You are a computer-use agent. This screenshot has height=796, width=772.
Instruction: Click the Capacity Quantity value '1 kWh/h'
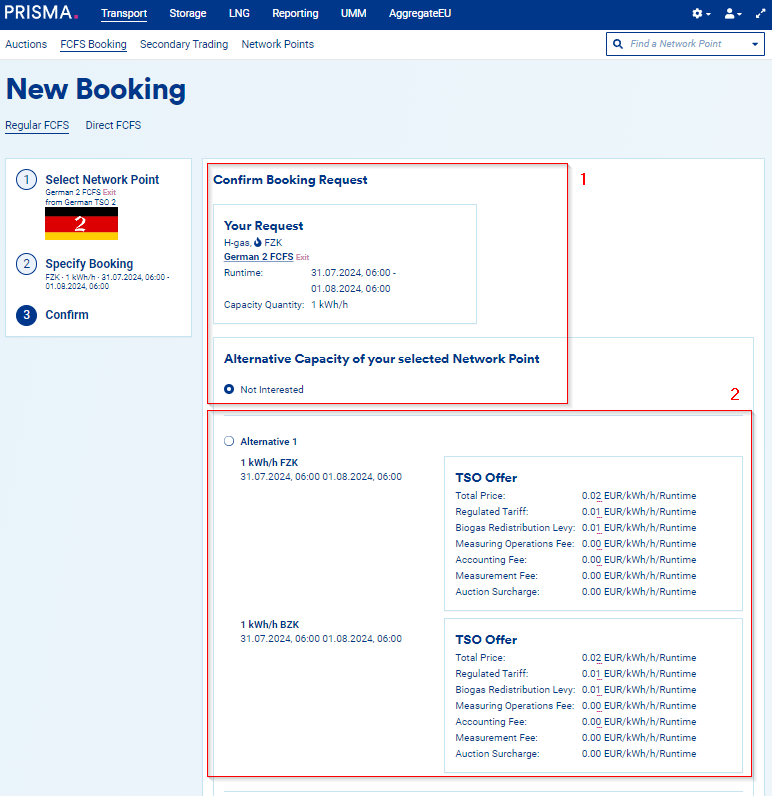[x=329, y=305]
